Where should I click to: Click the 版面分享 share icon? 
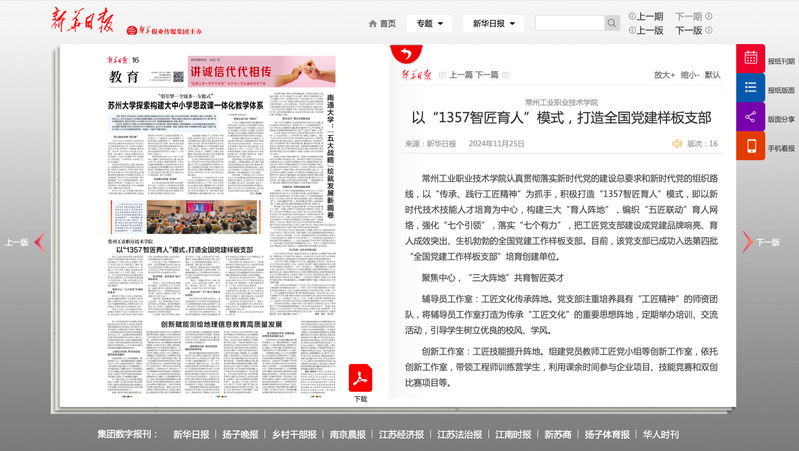[751, 117]
